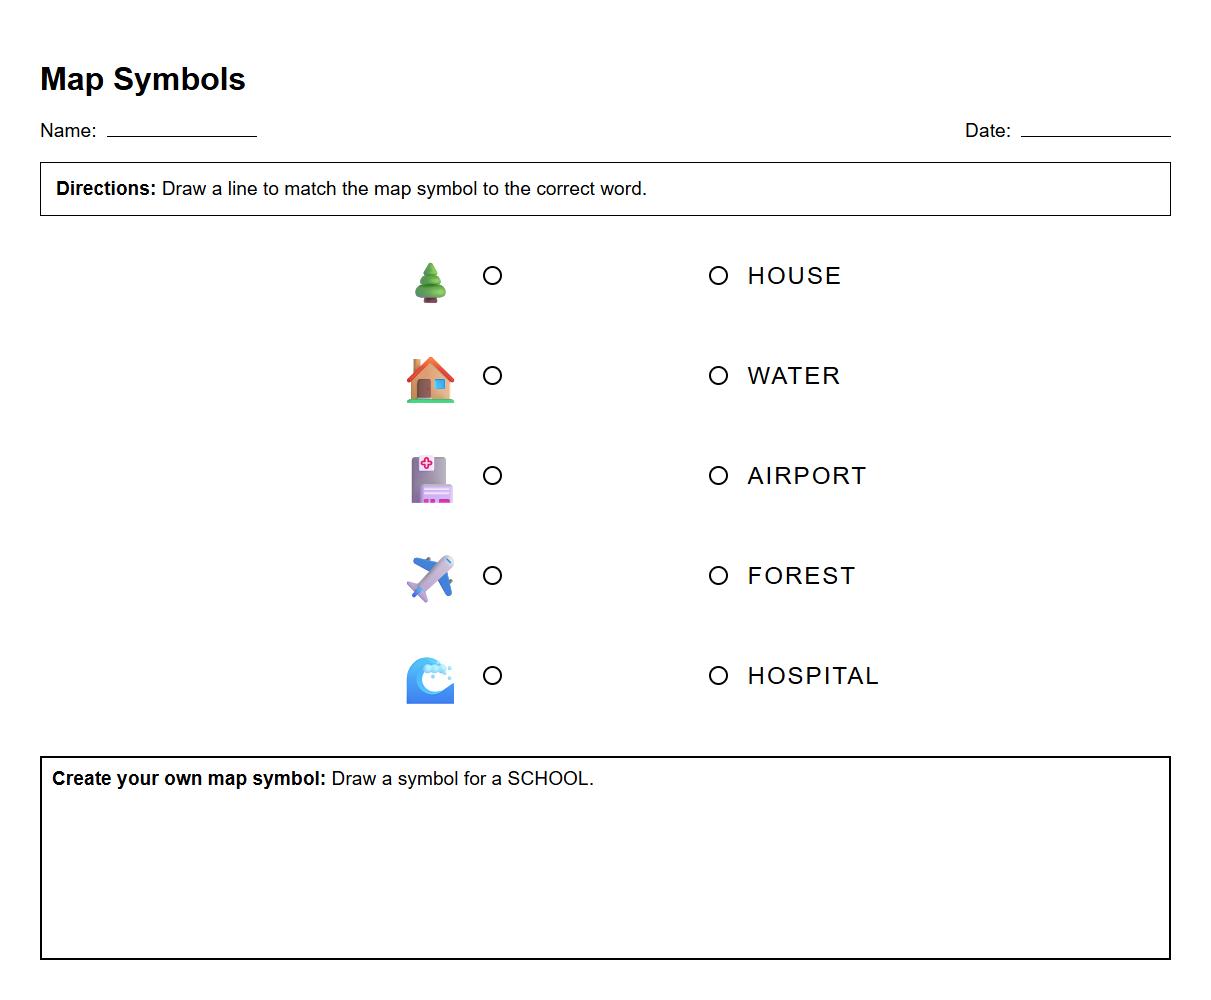Click the word FOREST
Viewport: 1211px width, 1000px height.
[x=801, y=576]
